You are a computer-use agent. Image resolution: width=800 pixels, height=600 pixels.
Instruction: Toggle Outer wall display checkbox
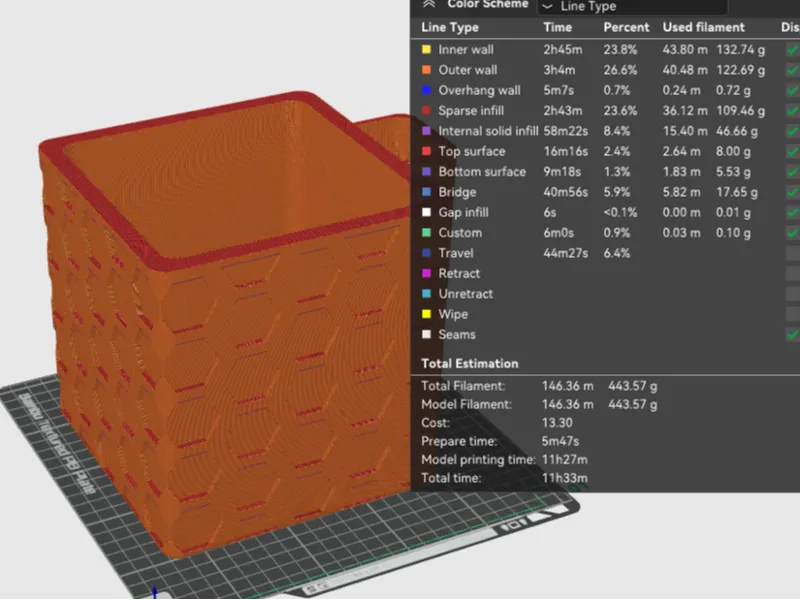(x=792, y=70)
